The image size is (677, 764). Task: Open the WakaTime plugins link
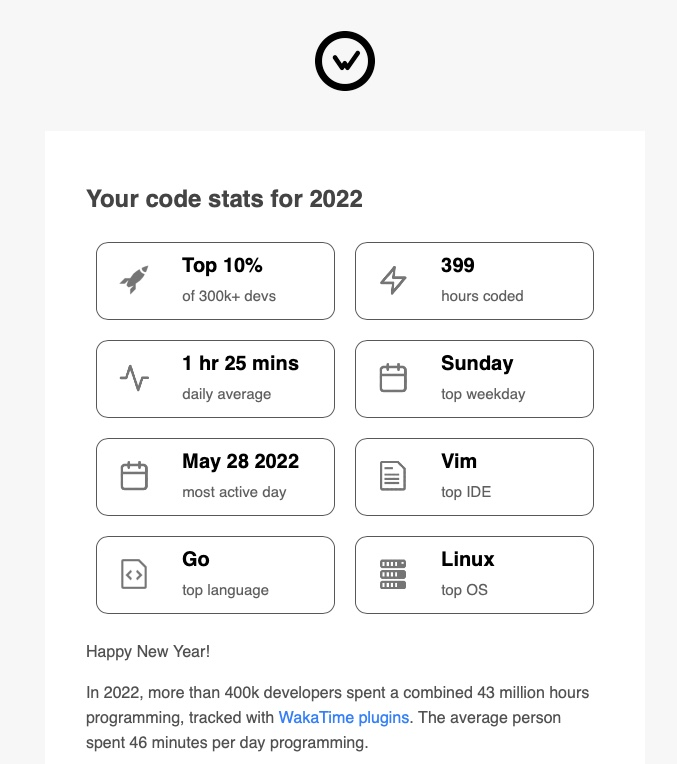[x=343, y=717]
